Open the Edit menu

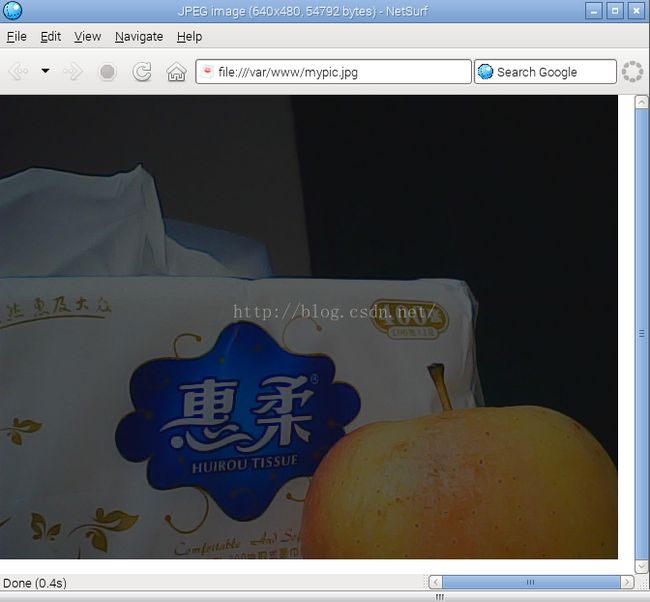(x=51, y=36)
